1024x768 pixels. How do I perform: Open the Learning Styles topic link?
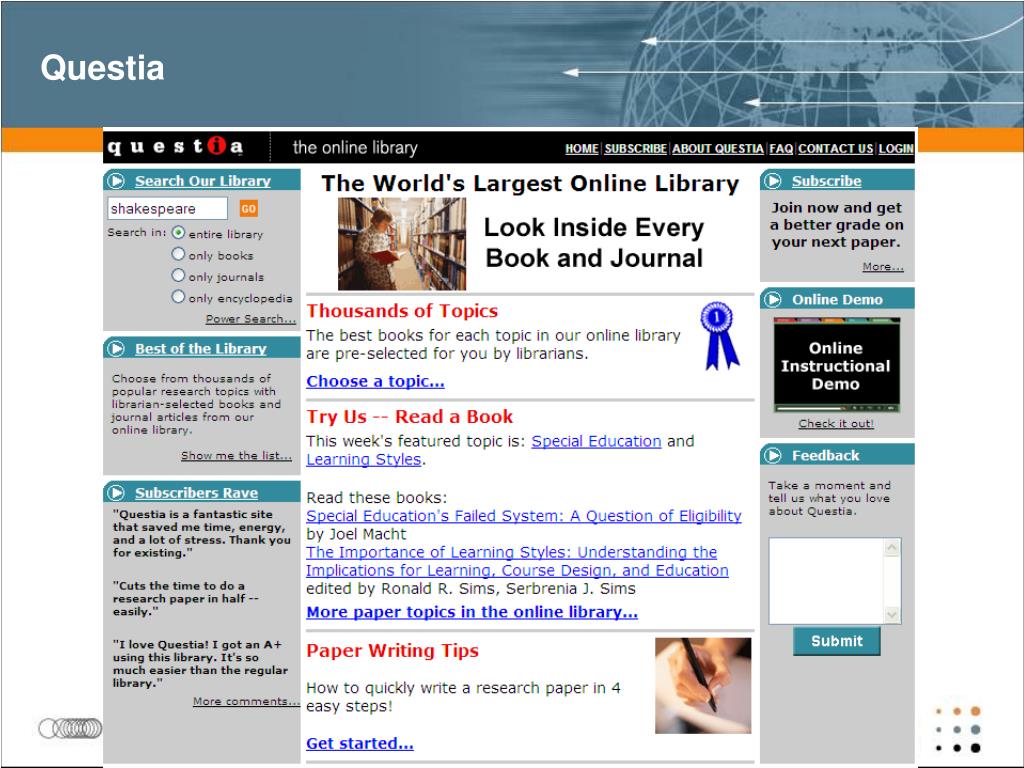click(364, 460)
